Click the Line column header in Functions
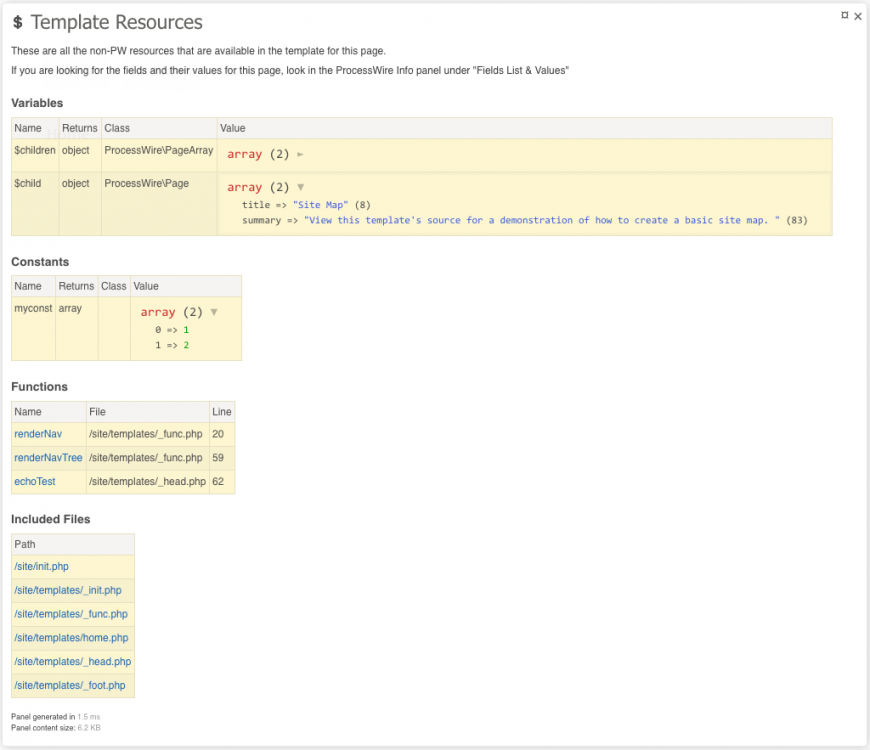 221,412
